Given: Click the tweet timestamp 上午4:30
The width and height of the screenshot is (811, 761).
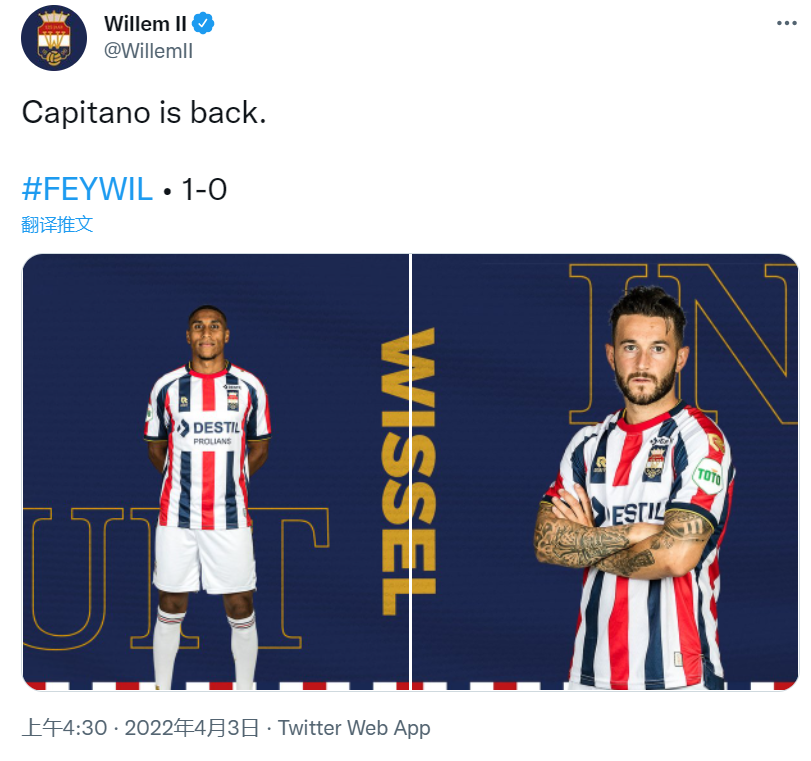Looking at the screenshot, I should (x=65, y=728).
